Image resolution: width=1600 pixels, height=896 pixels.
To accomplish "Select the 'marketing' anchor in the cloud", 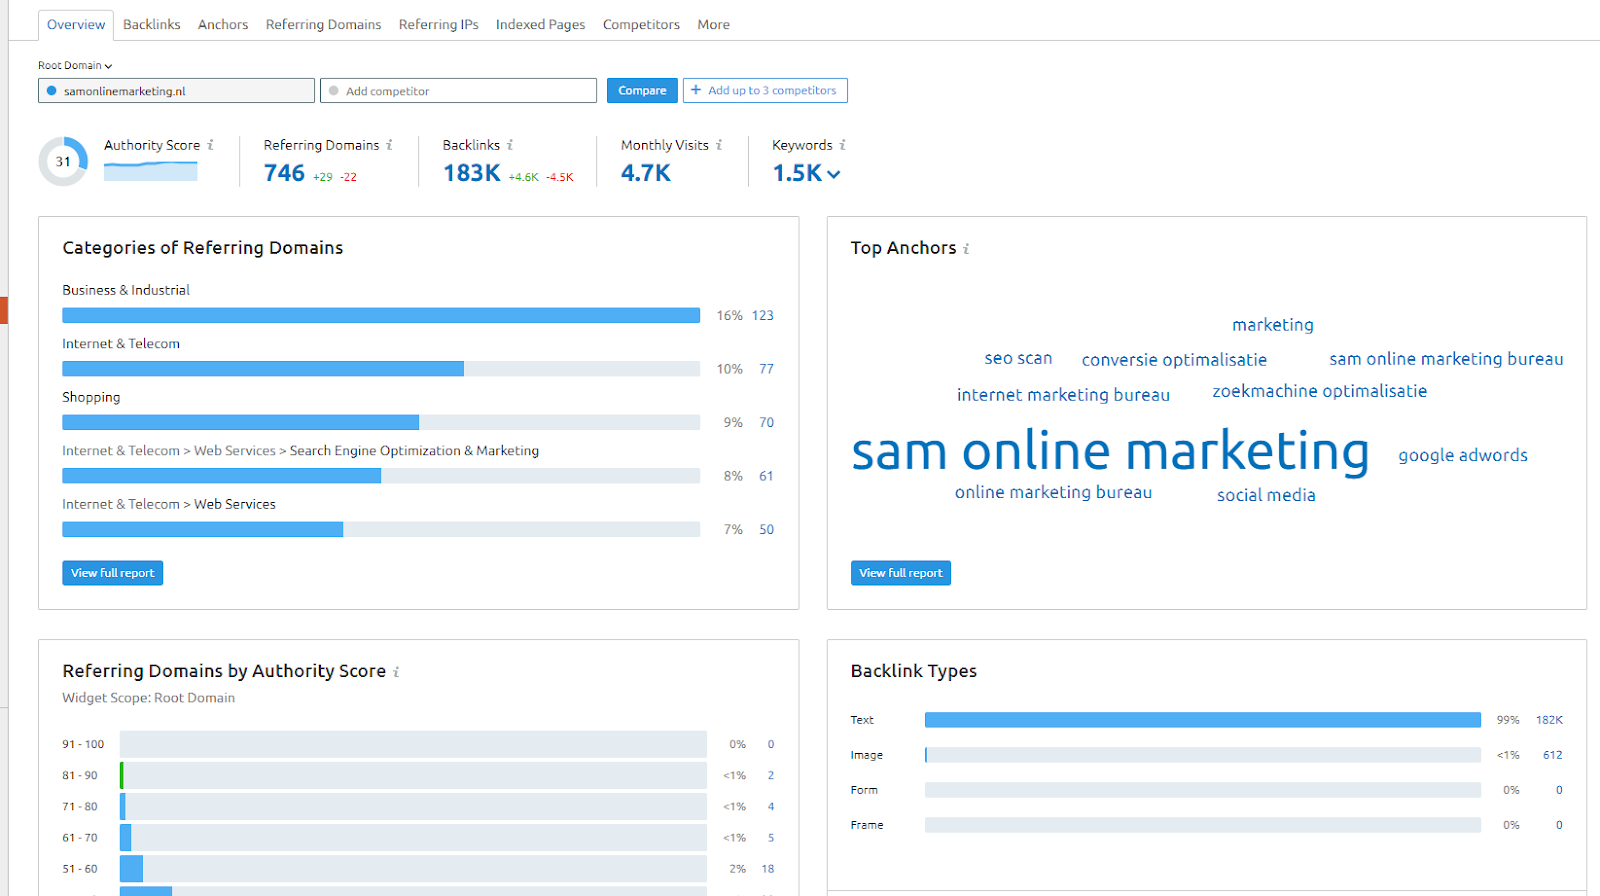I will pos(1273,325).
